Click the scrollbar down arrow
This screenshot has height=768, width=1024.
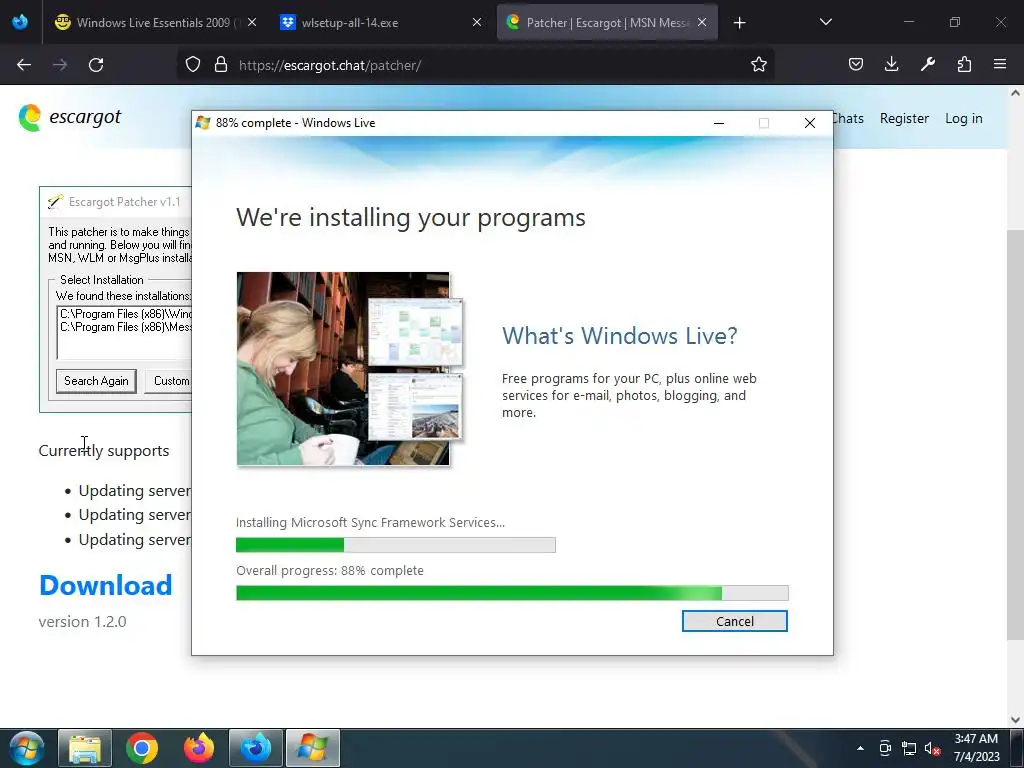point(1015,719)
